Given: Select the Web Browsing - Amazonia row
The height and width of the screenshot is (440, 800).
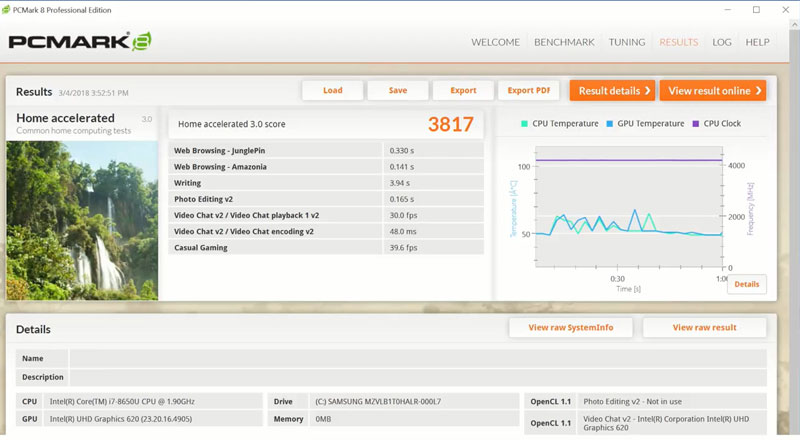Looking at the screenshot, I should 326,167.
